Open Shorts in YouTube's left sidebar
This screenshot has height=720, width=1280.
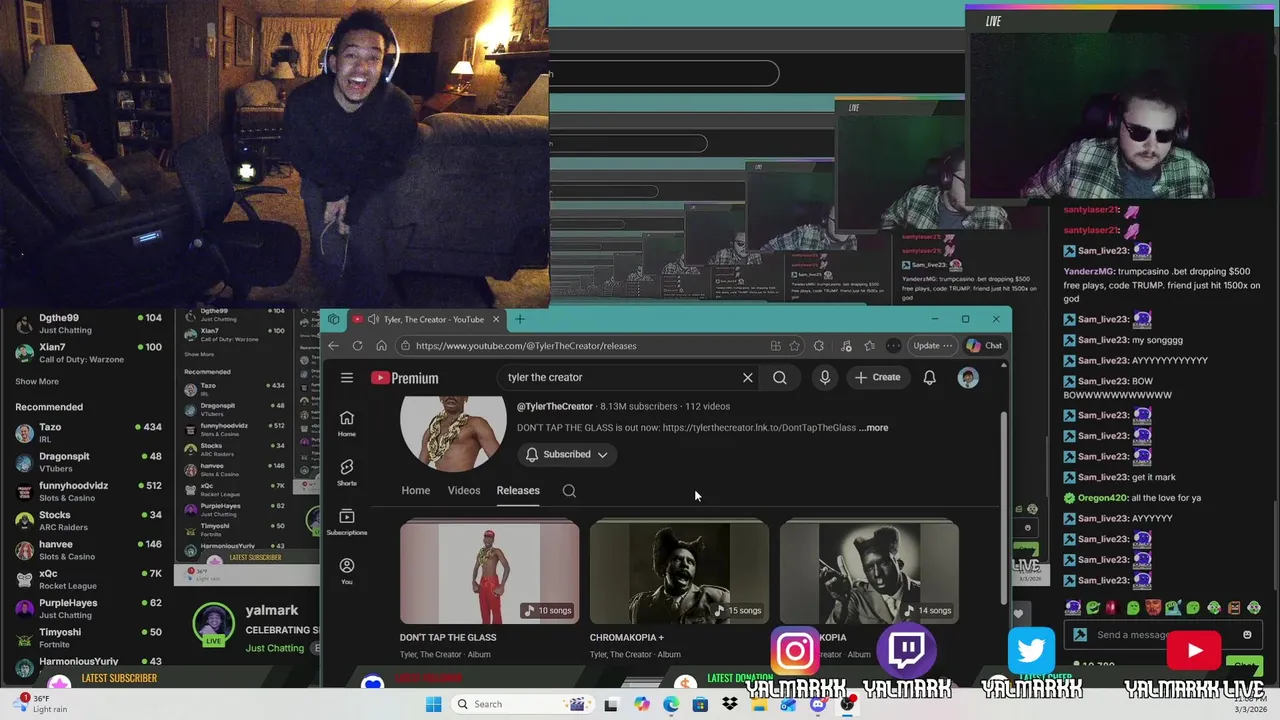click(346, 472)
